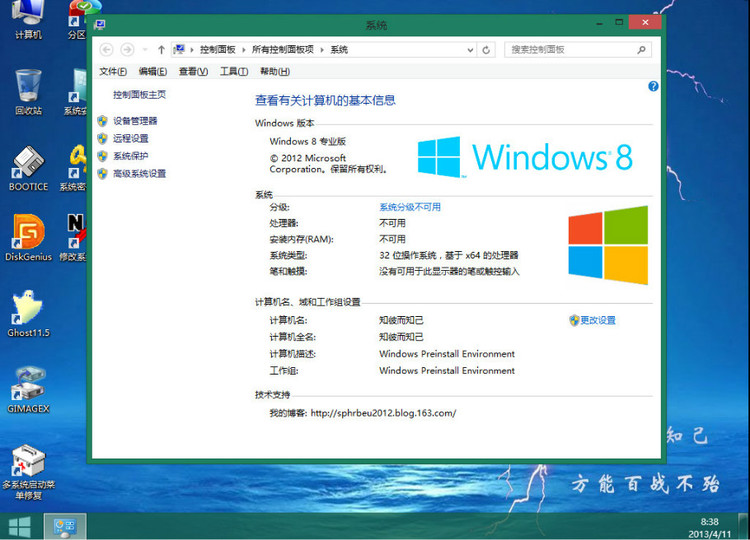The image size is (750, 540).
Task: Click the blog URL http://sphrbeu2012.blog.163.com/
Action: pos(383,413)
